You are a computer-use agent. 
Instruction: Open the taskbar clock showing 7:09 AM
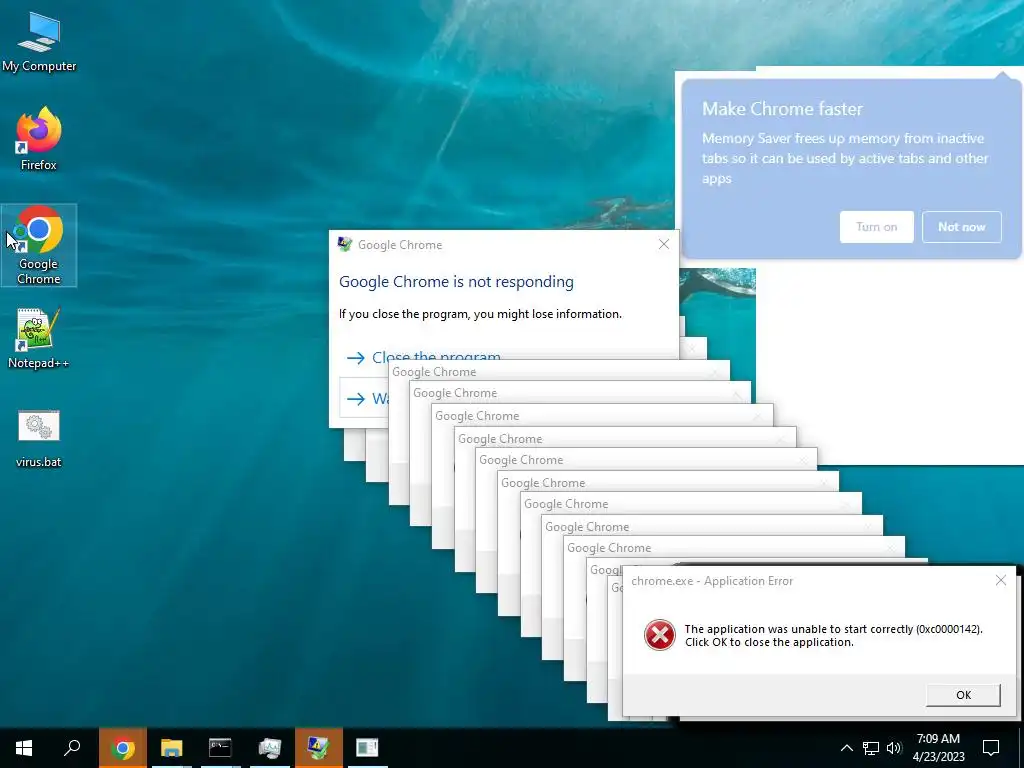(x=938, y=748)
